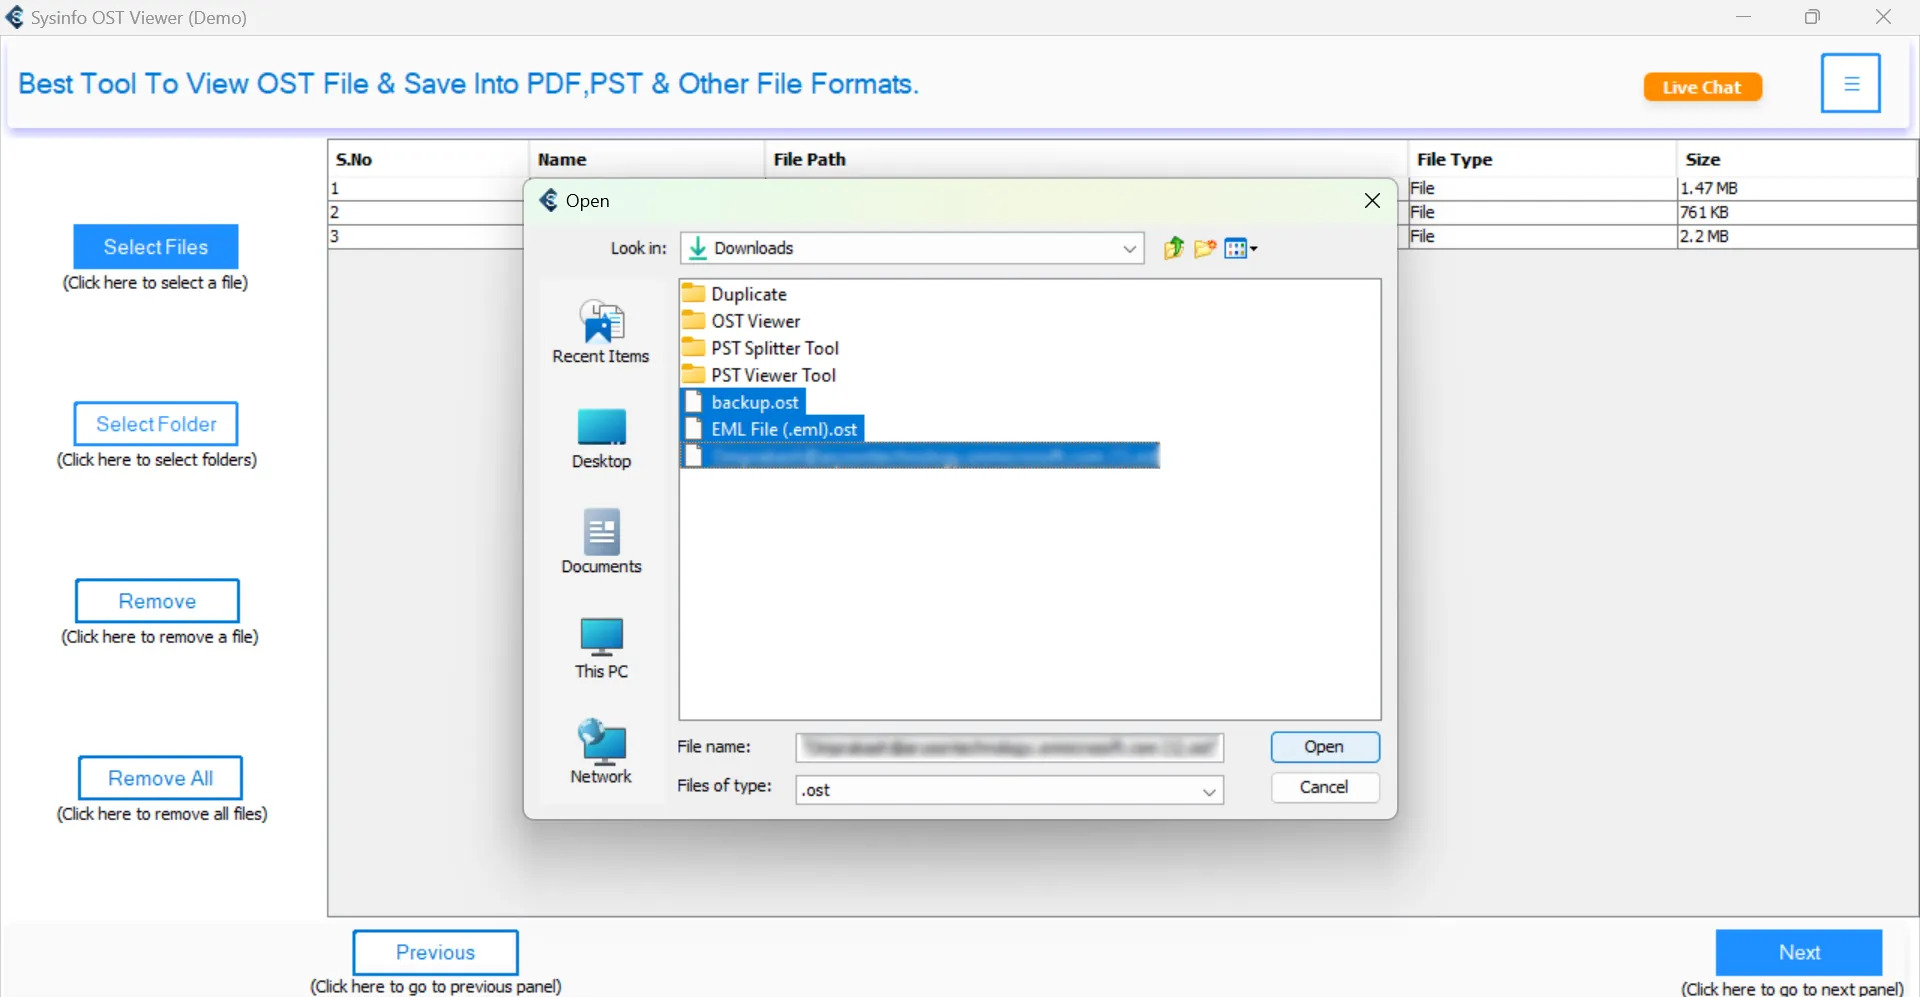Click the hamburger menu icon at top right
The image size is (1920, 997).
[x=1851, y=83]
